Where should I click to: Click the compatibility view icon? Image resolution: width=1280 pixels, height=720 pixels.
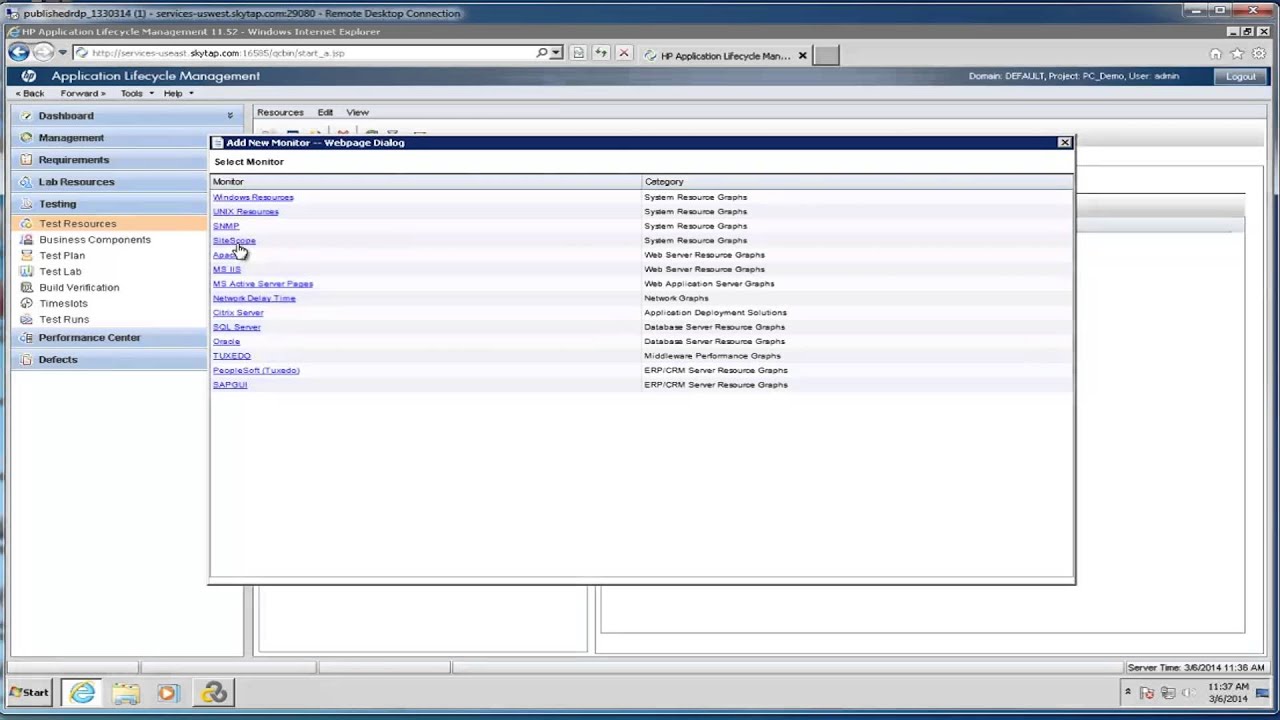coord(578,53)
